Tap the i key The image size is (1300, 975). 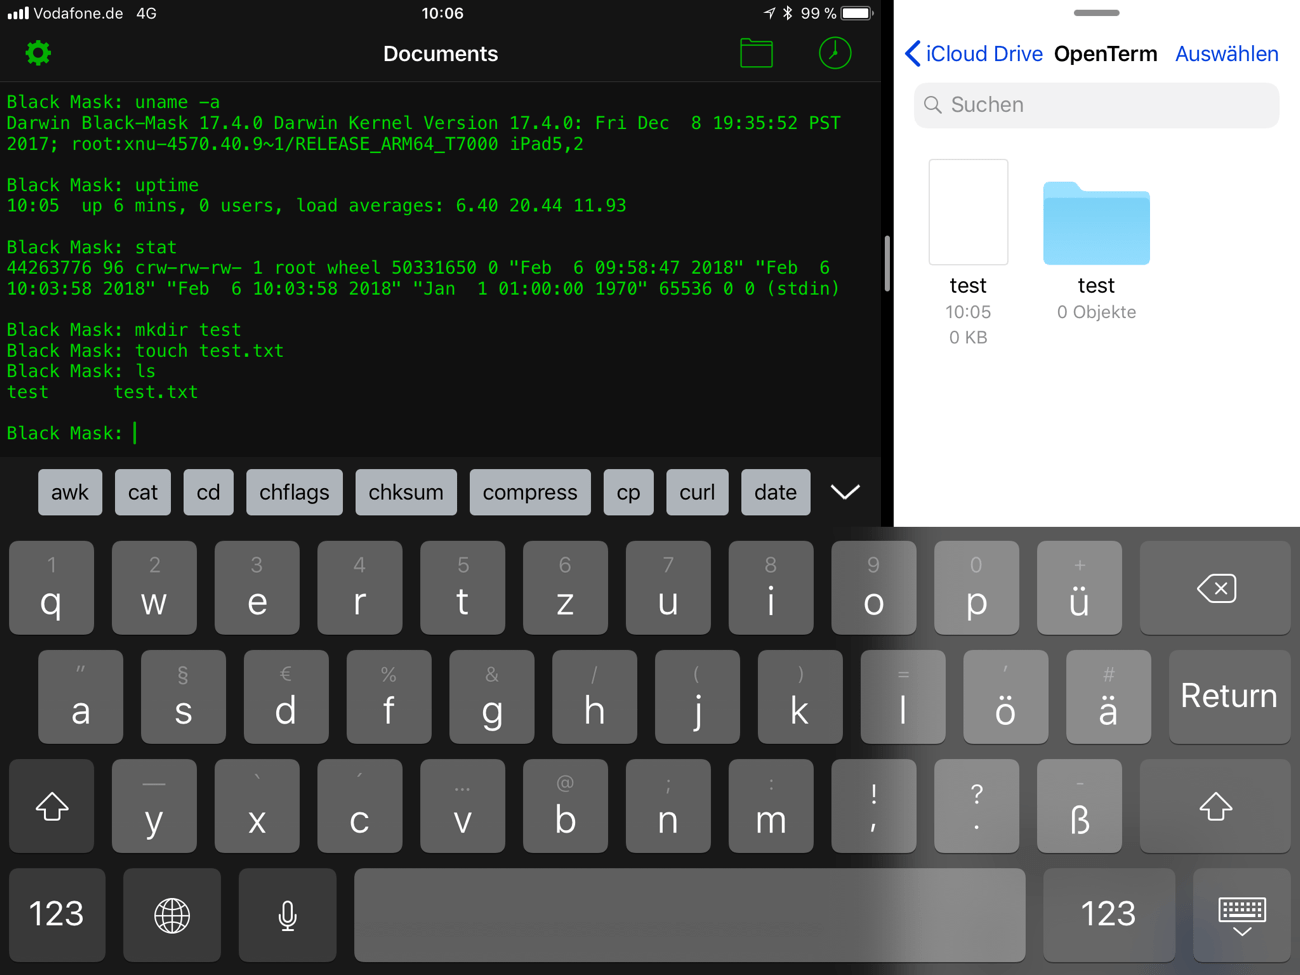[771, 588]
